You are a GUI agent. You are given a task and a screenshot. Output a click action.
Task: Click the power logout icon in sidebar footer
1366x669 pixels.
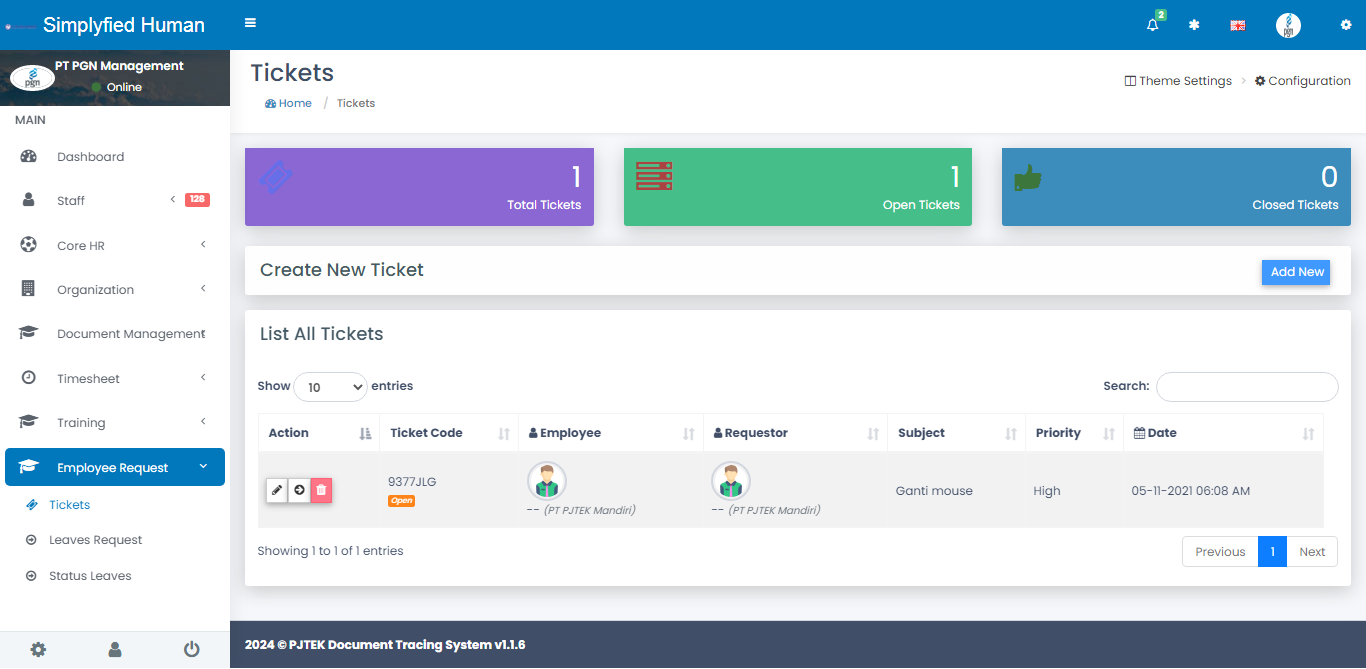coord(192,650)
